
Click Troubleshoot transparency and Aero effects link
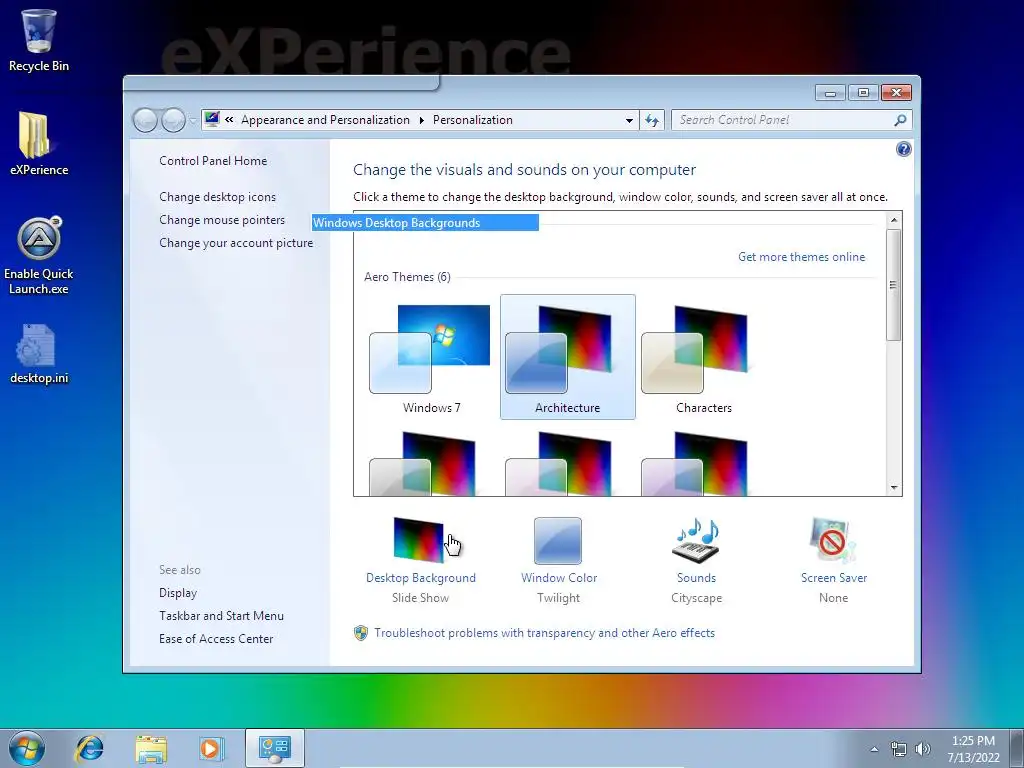pos(544,633)
